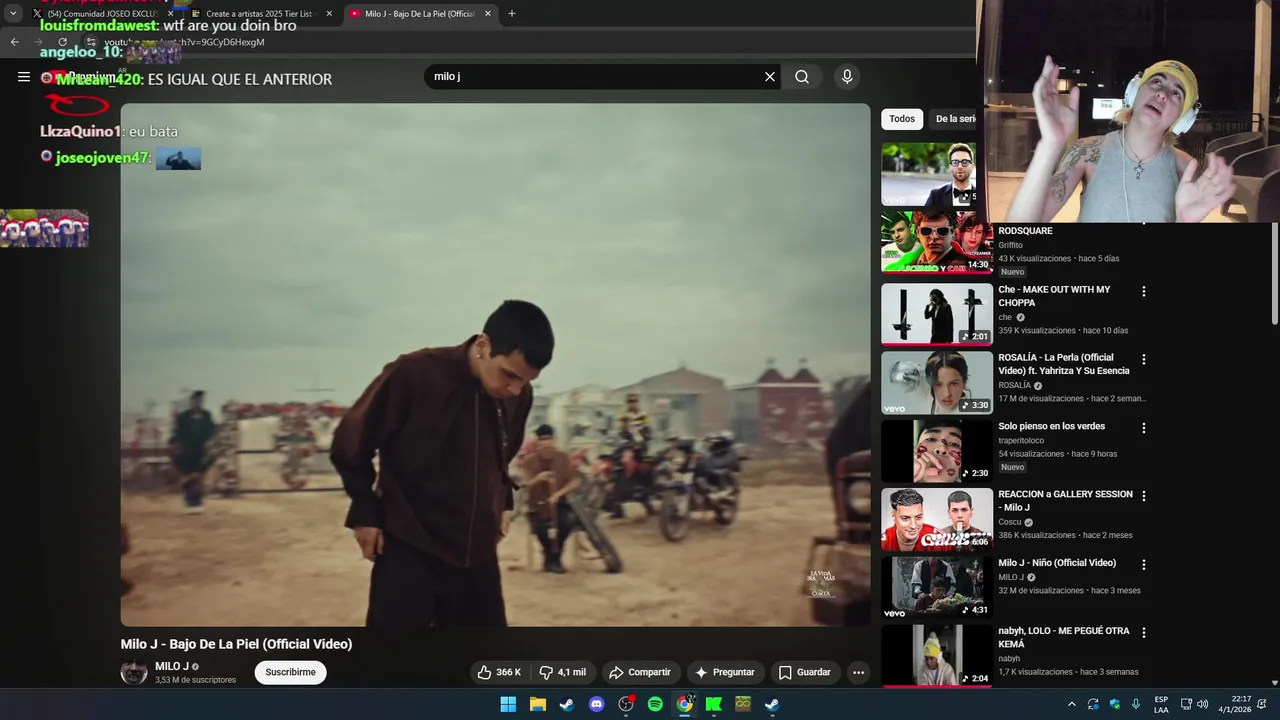This screenshot has width=1280, height=720.
Task: Select the De la serie filter chip
Action: click(954, 119)
